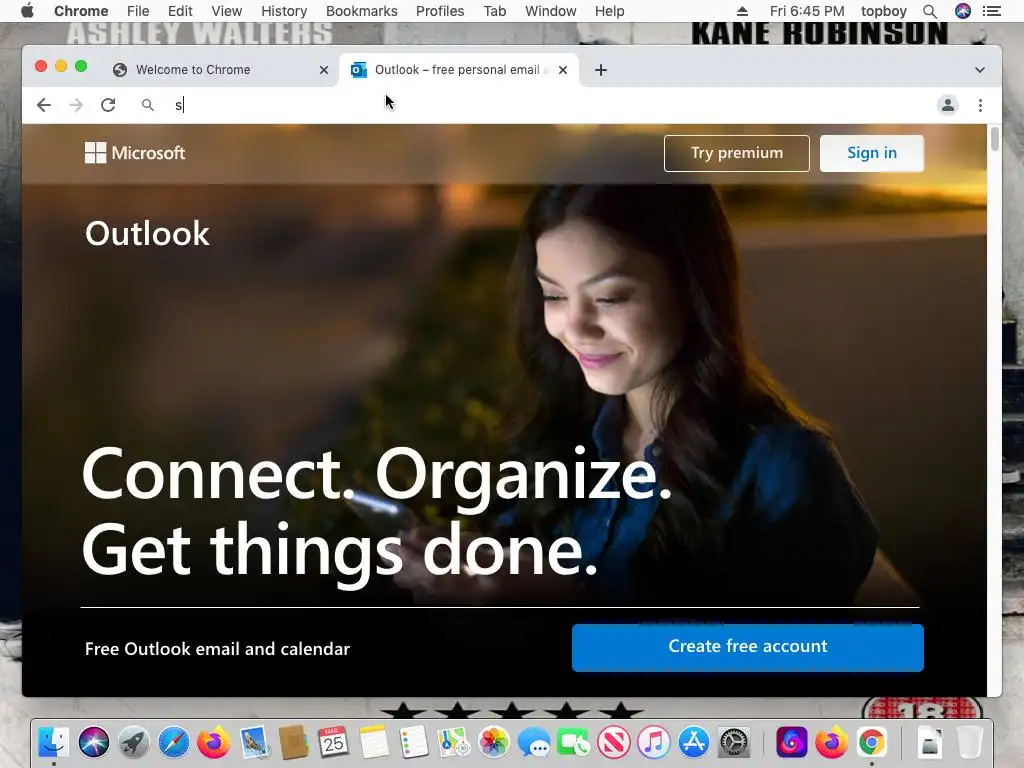Viewport: 1024px width, 768px height.
Task: Open the Firefox icon beside Chrome in dock
Action: click(x=831, y=743)
